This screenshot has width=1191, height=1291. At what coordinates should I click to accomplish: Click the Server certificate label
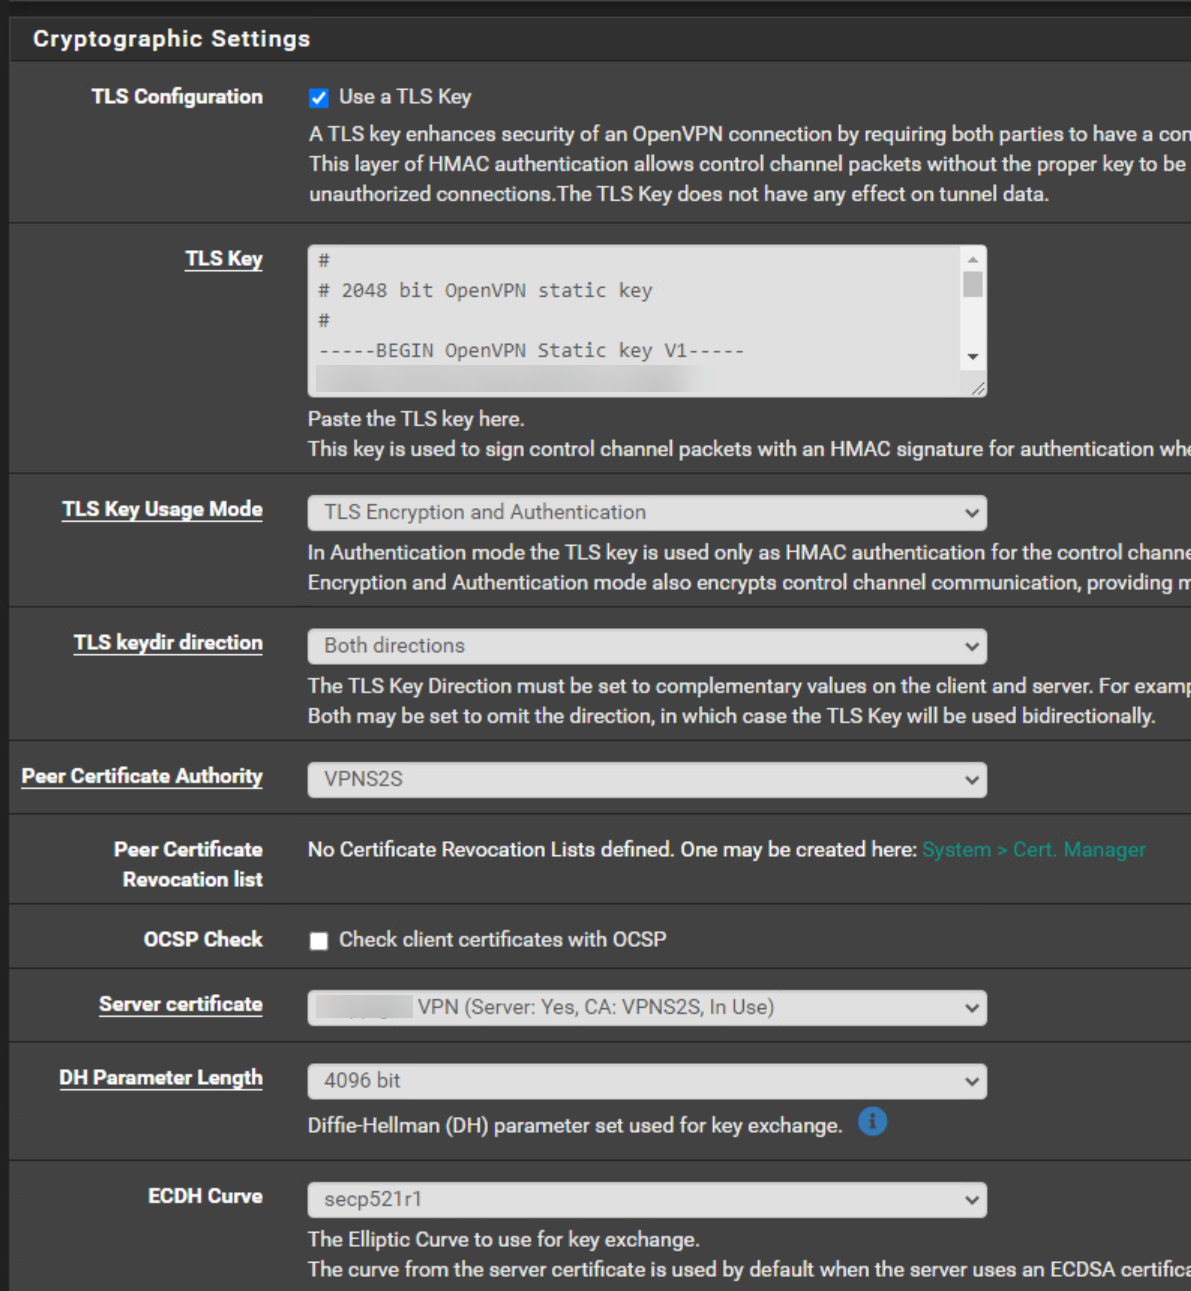tap(181, 1004)
